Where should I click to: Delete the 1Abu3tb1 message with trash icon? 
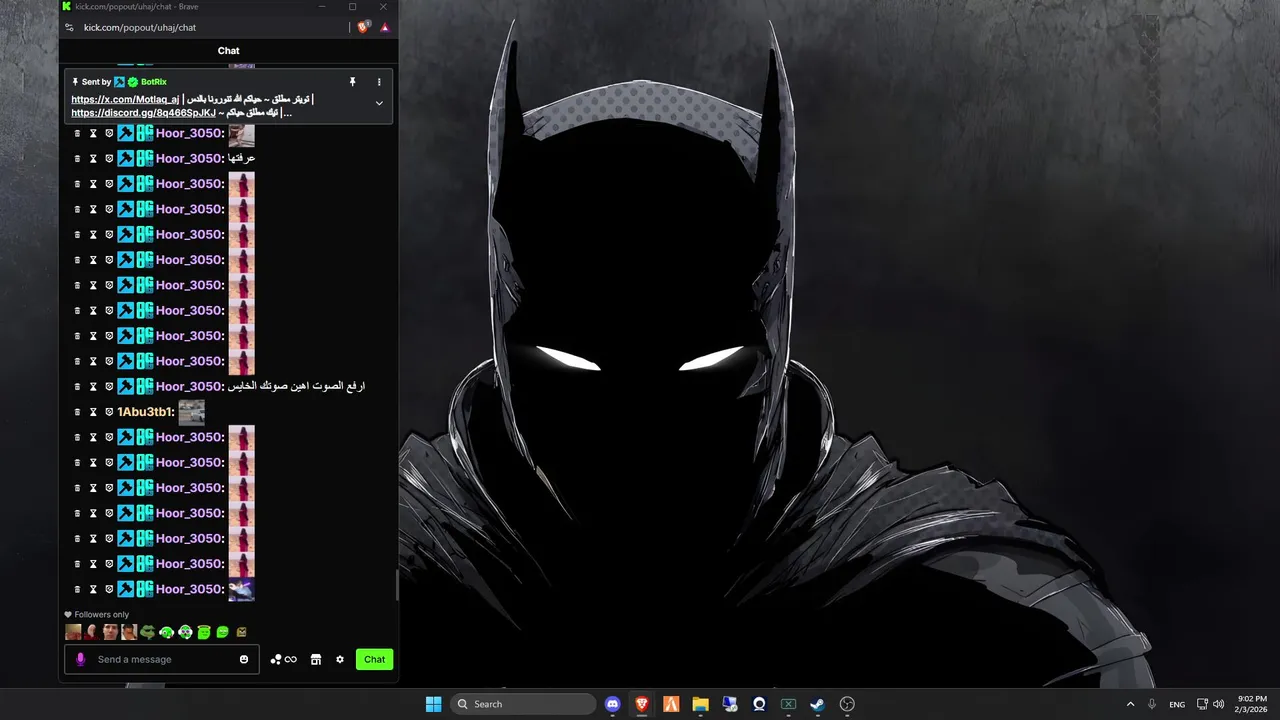pos(78,412)
